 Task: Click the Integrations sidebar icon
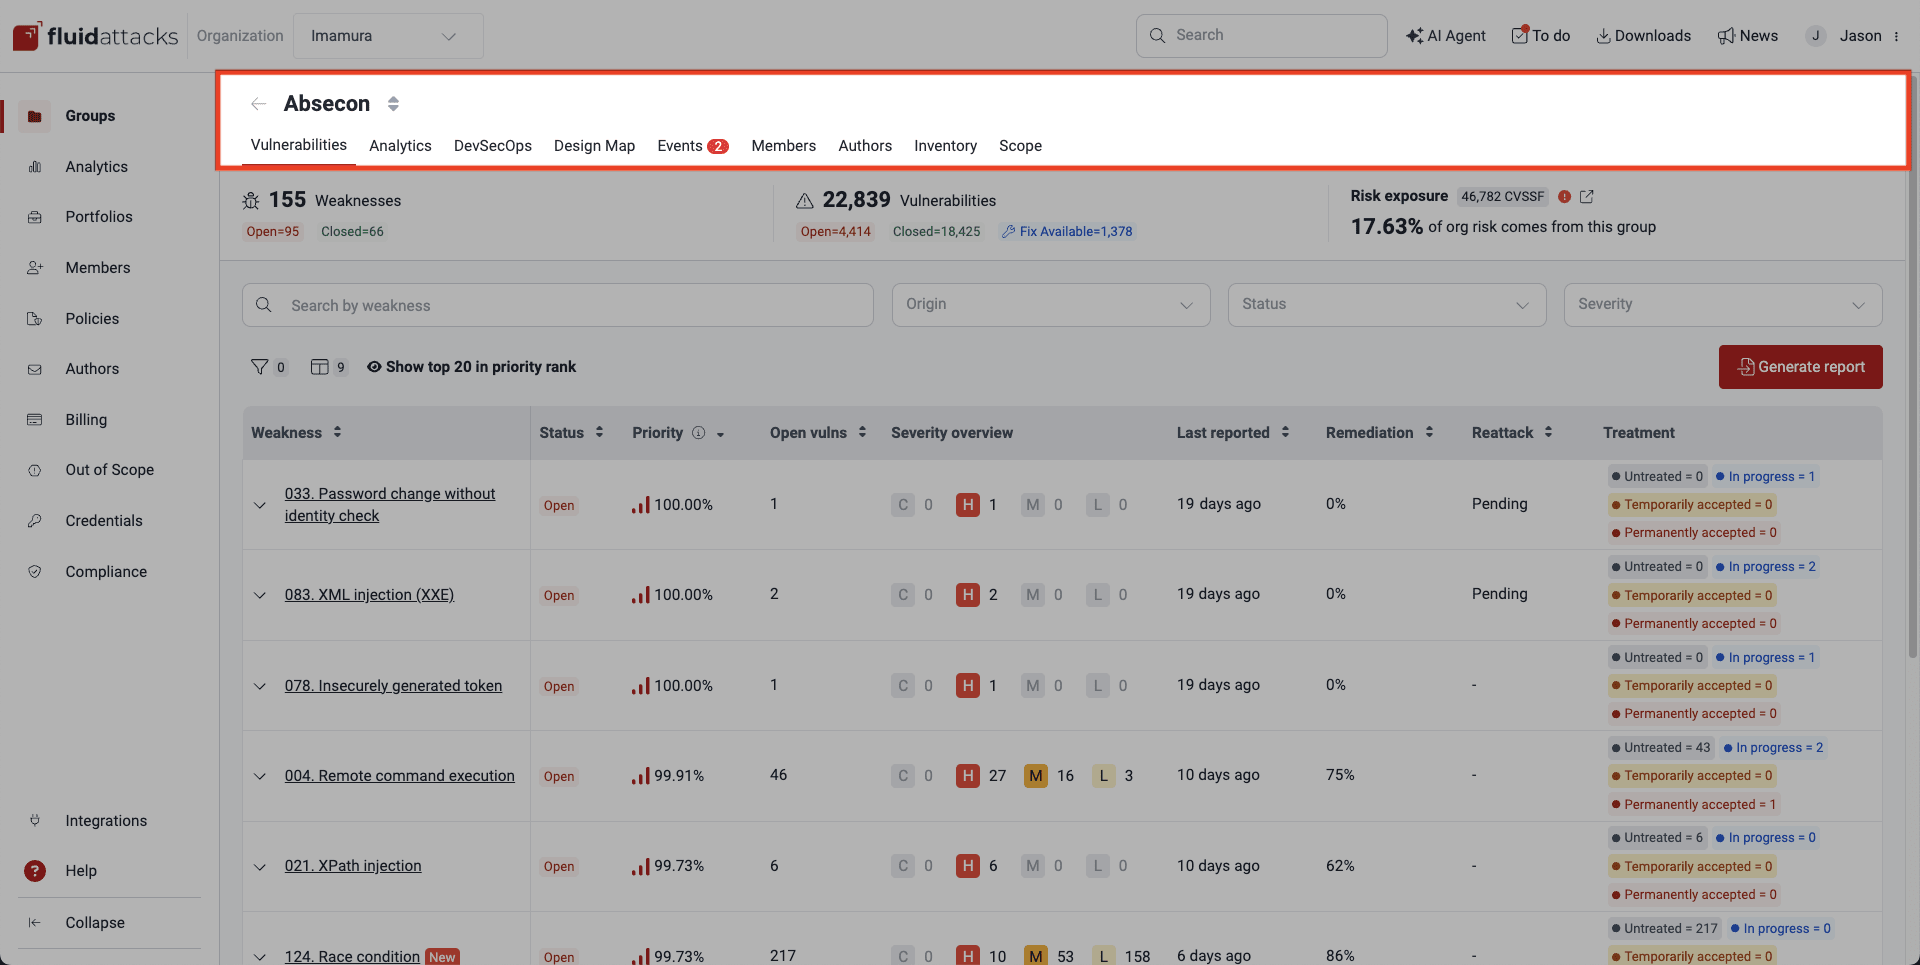click(x=35, y=820)
